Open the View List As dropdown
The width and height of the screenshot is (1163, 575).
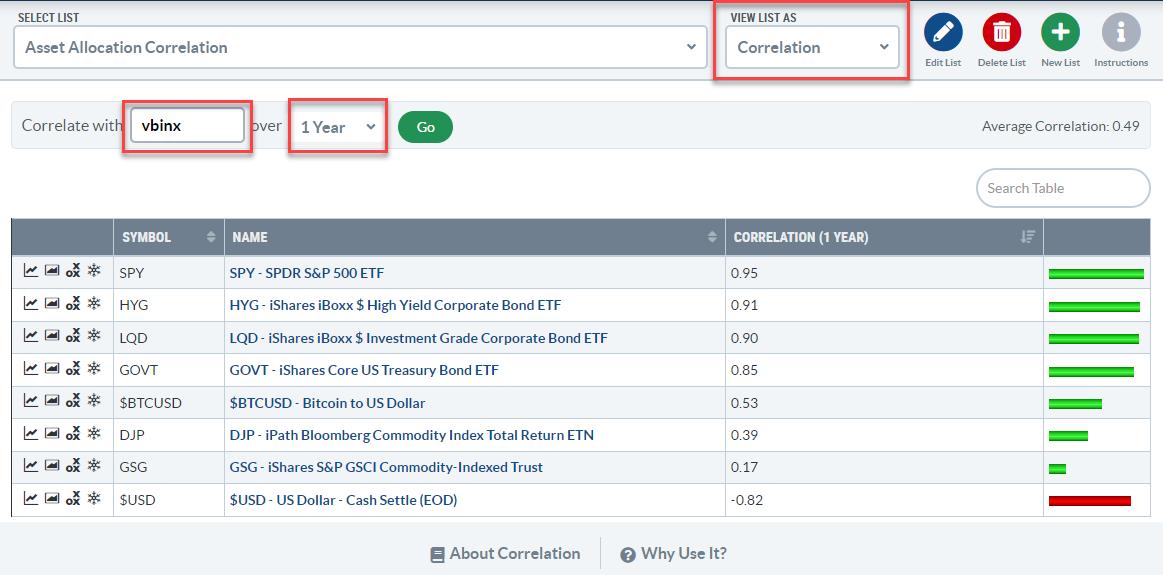click(812, 47)
